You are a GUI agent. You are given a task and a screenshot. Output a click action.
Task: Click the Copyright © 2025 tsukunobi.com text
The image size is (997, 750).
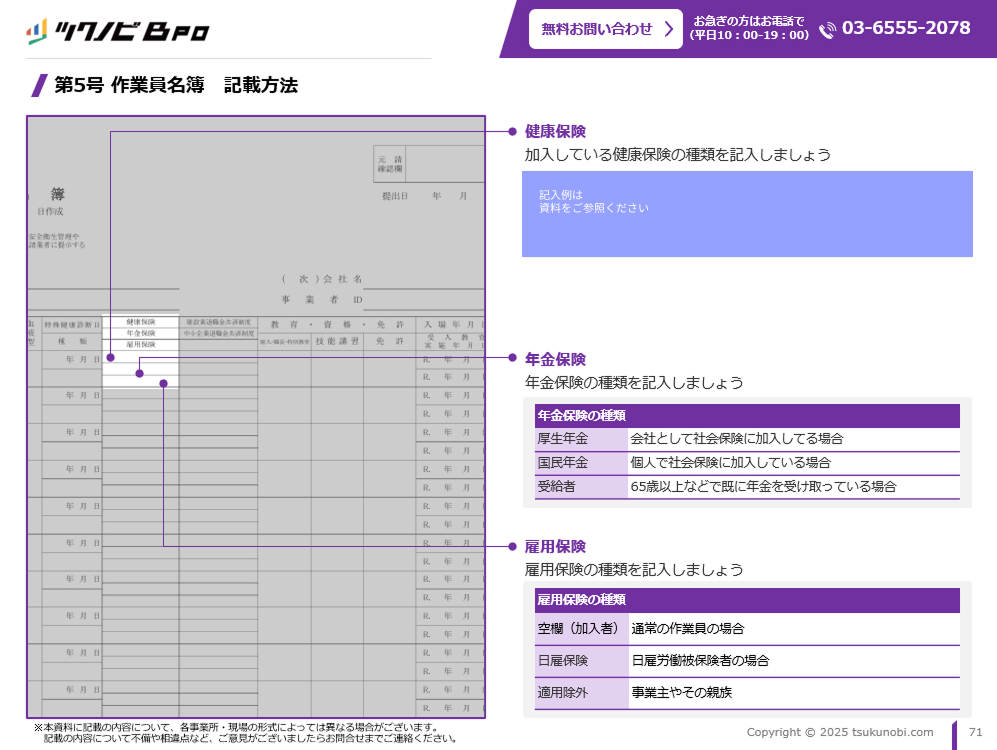(840, 732)
